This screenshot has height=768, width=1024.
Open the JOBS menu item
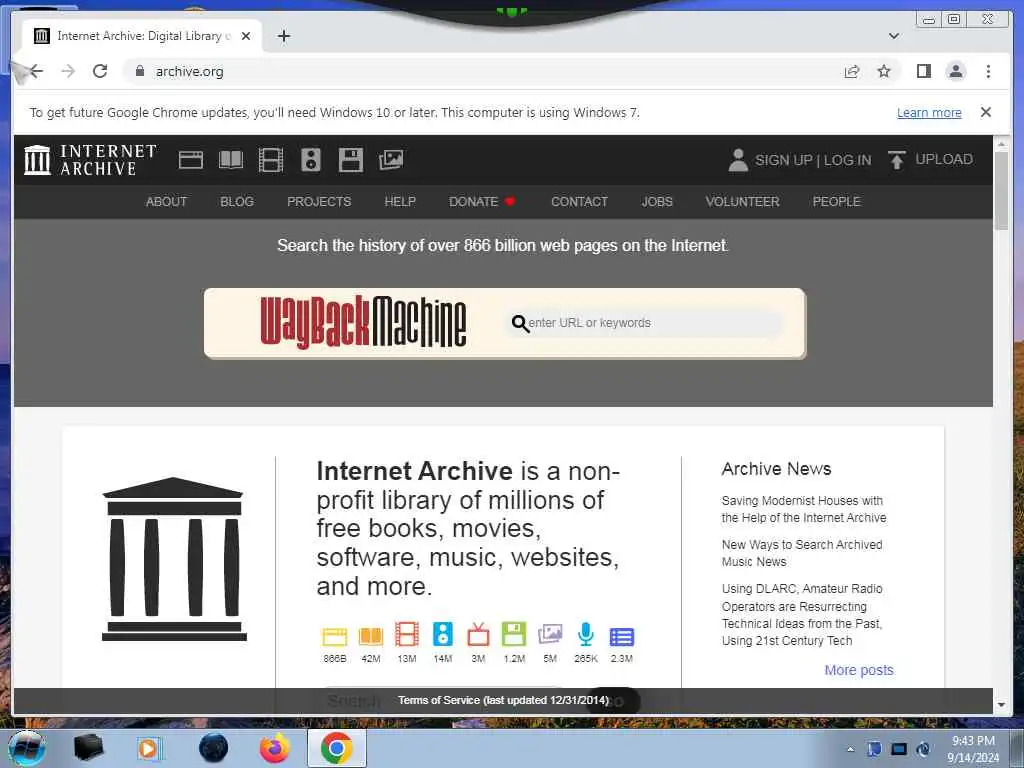657,201
